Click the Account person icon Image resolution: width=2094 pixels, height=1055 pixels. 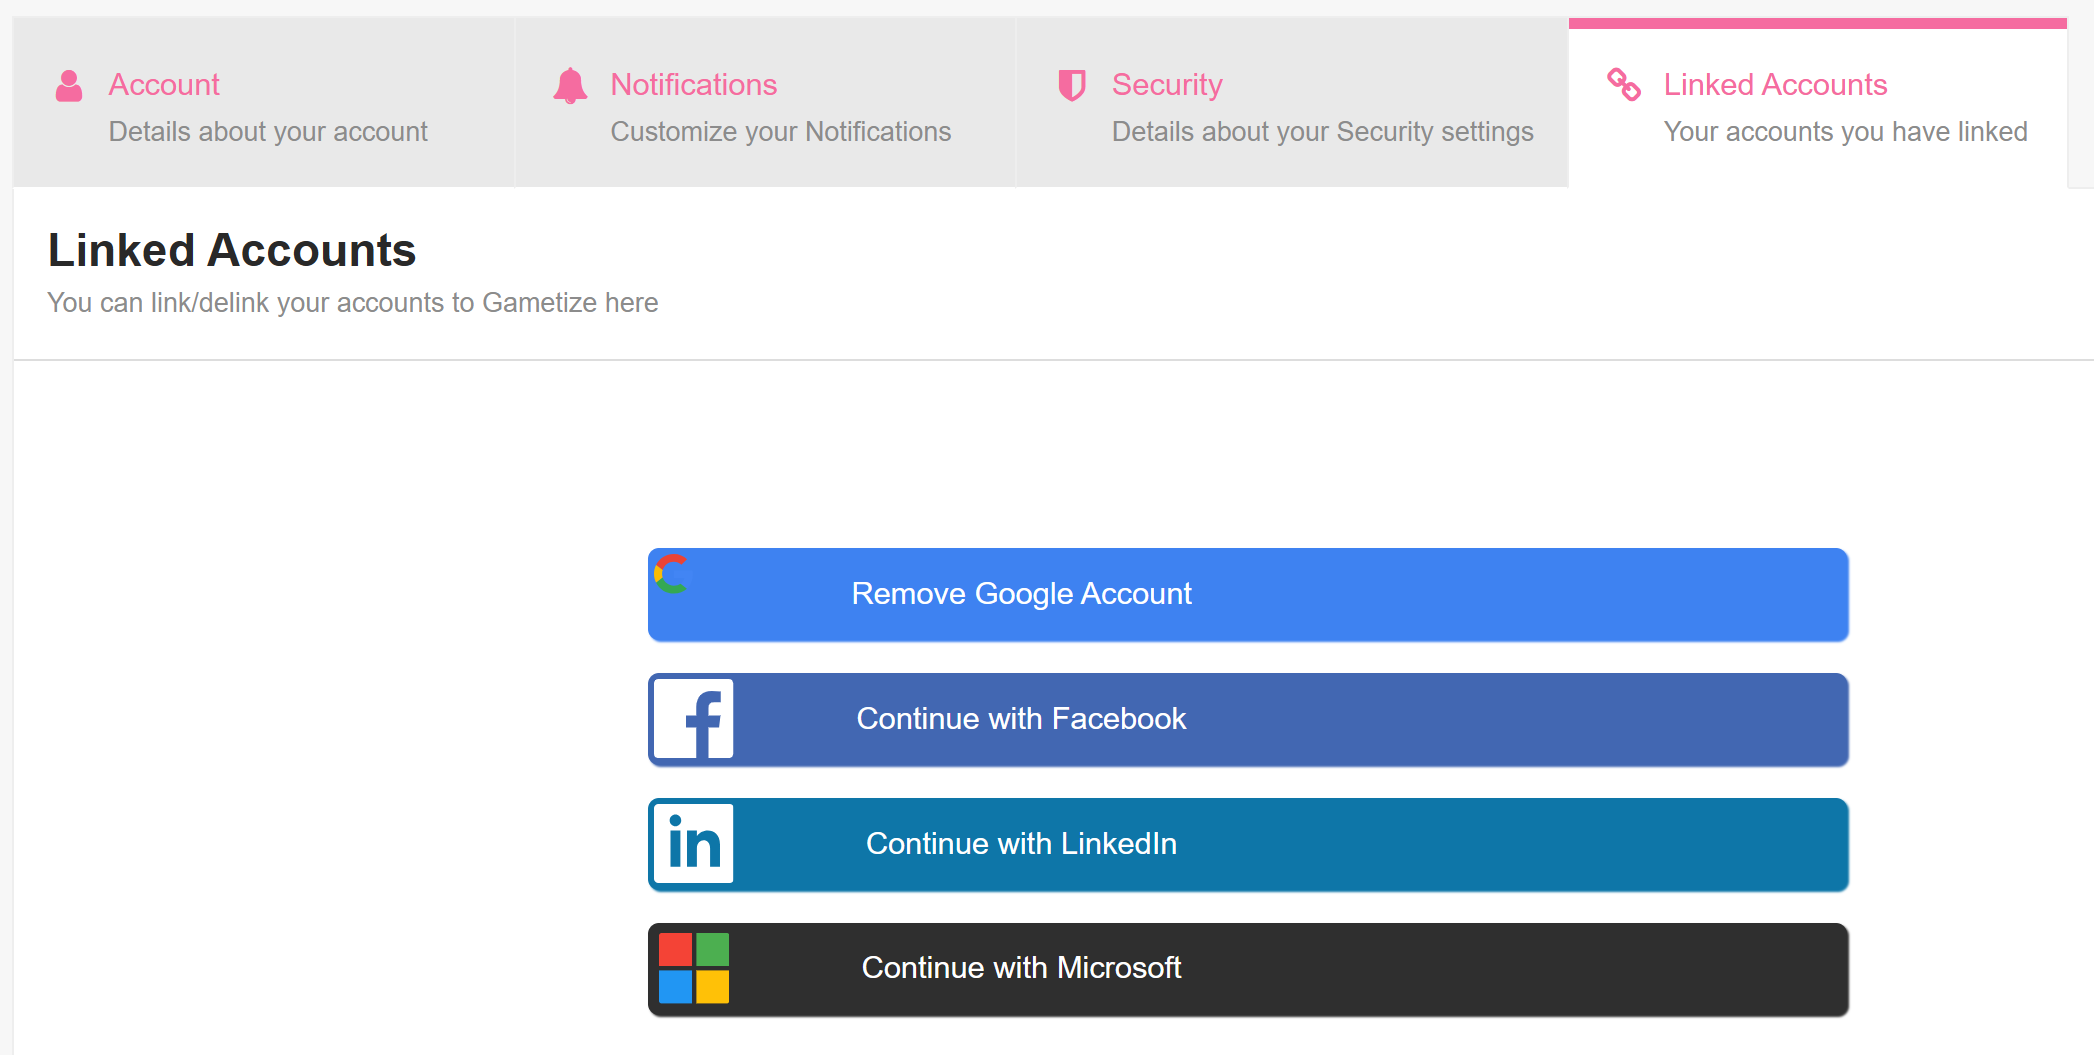click(x=69, y=86)
